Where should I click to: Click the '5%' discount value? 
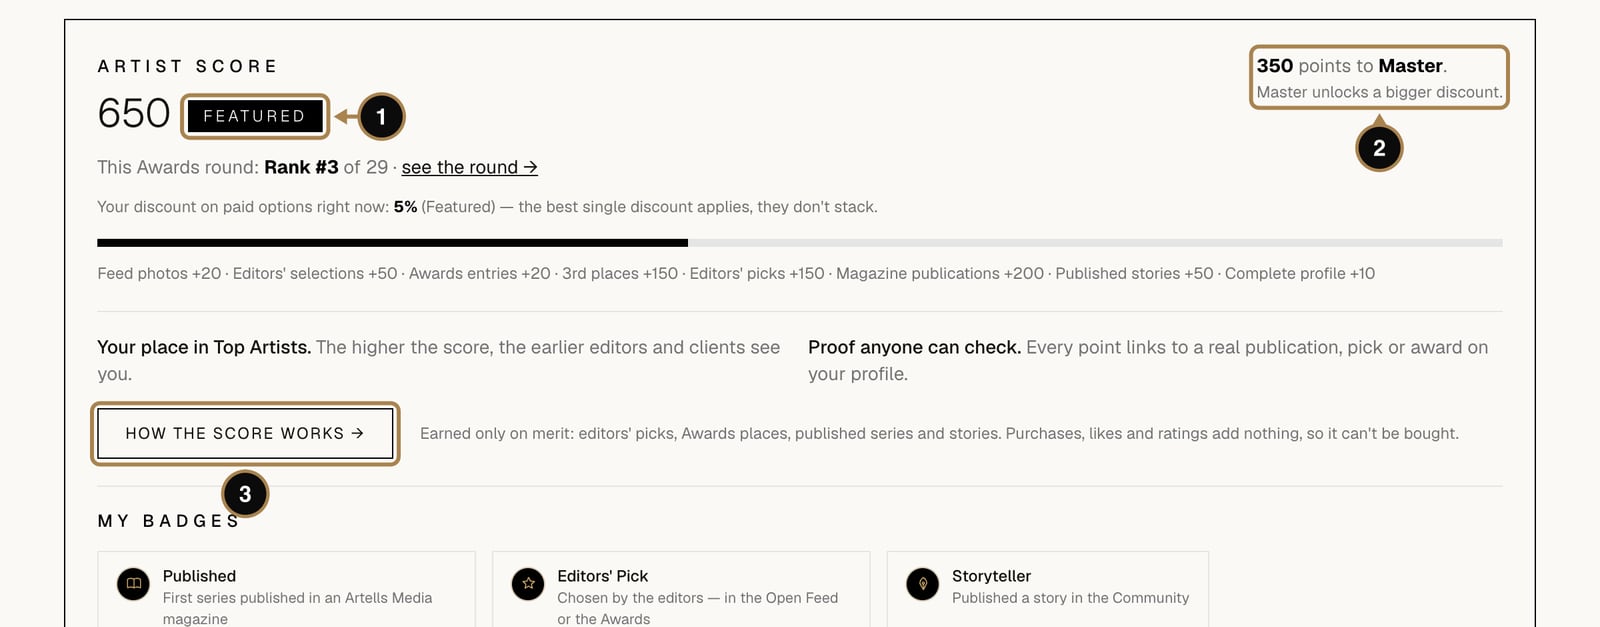(405, 207)
